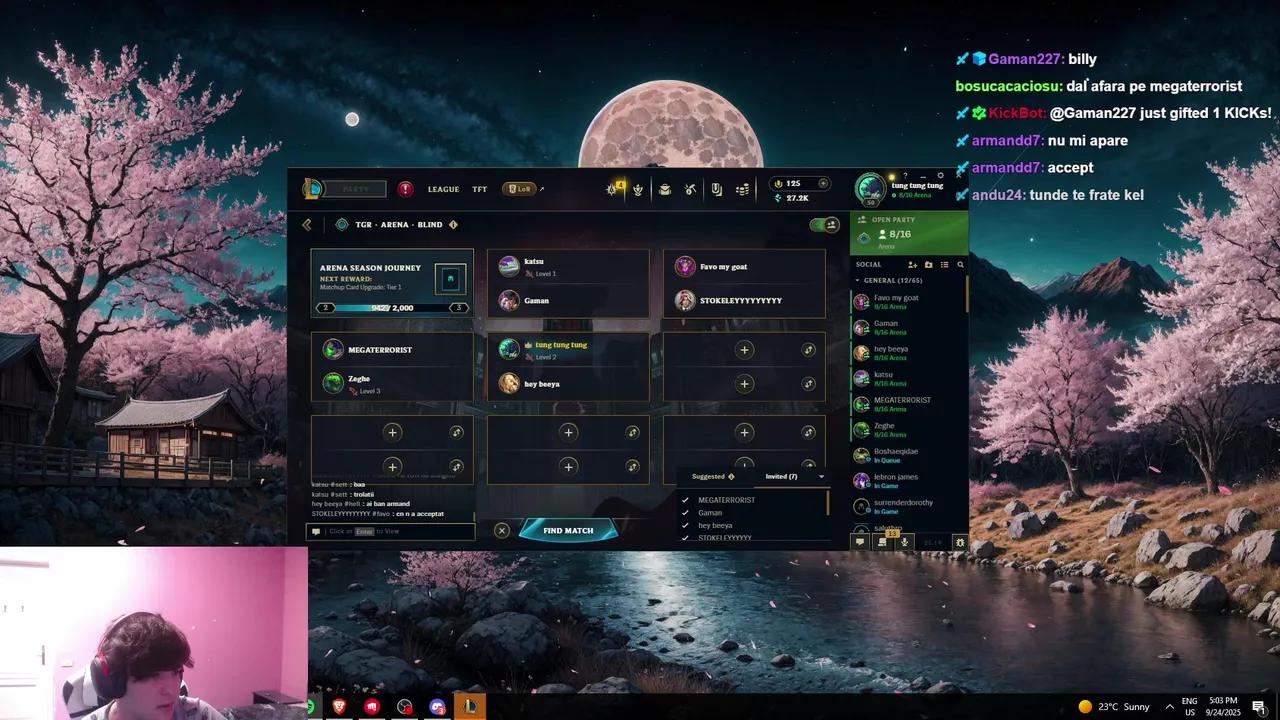Show info for TGR Arena Blind mode
The height and width of the screenshot is (720, 1280).
[x=453, y=225]
